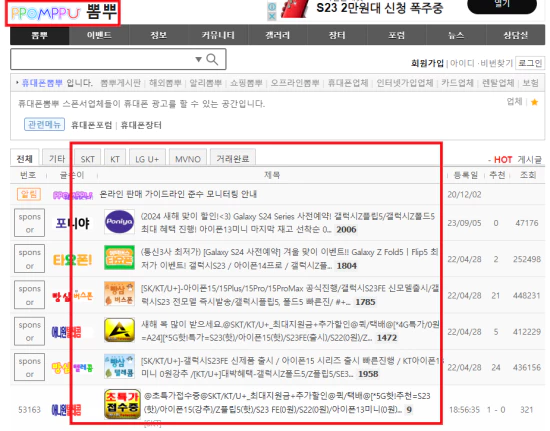Click the 로그인 button
Image resolution: width=550 pixels, height=431 pixels.
pos(530,63)
